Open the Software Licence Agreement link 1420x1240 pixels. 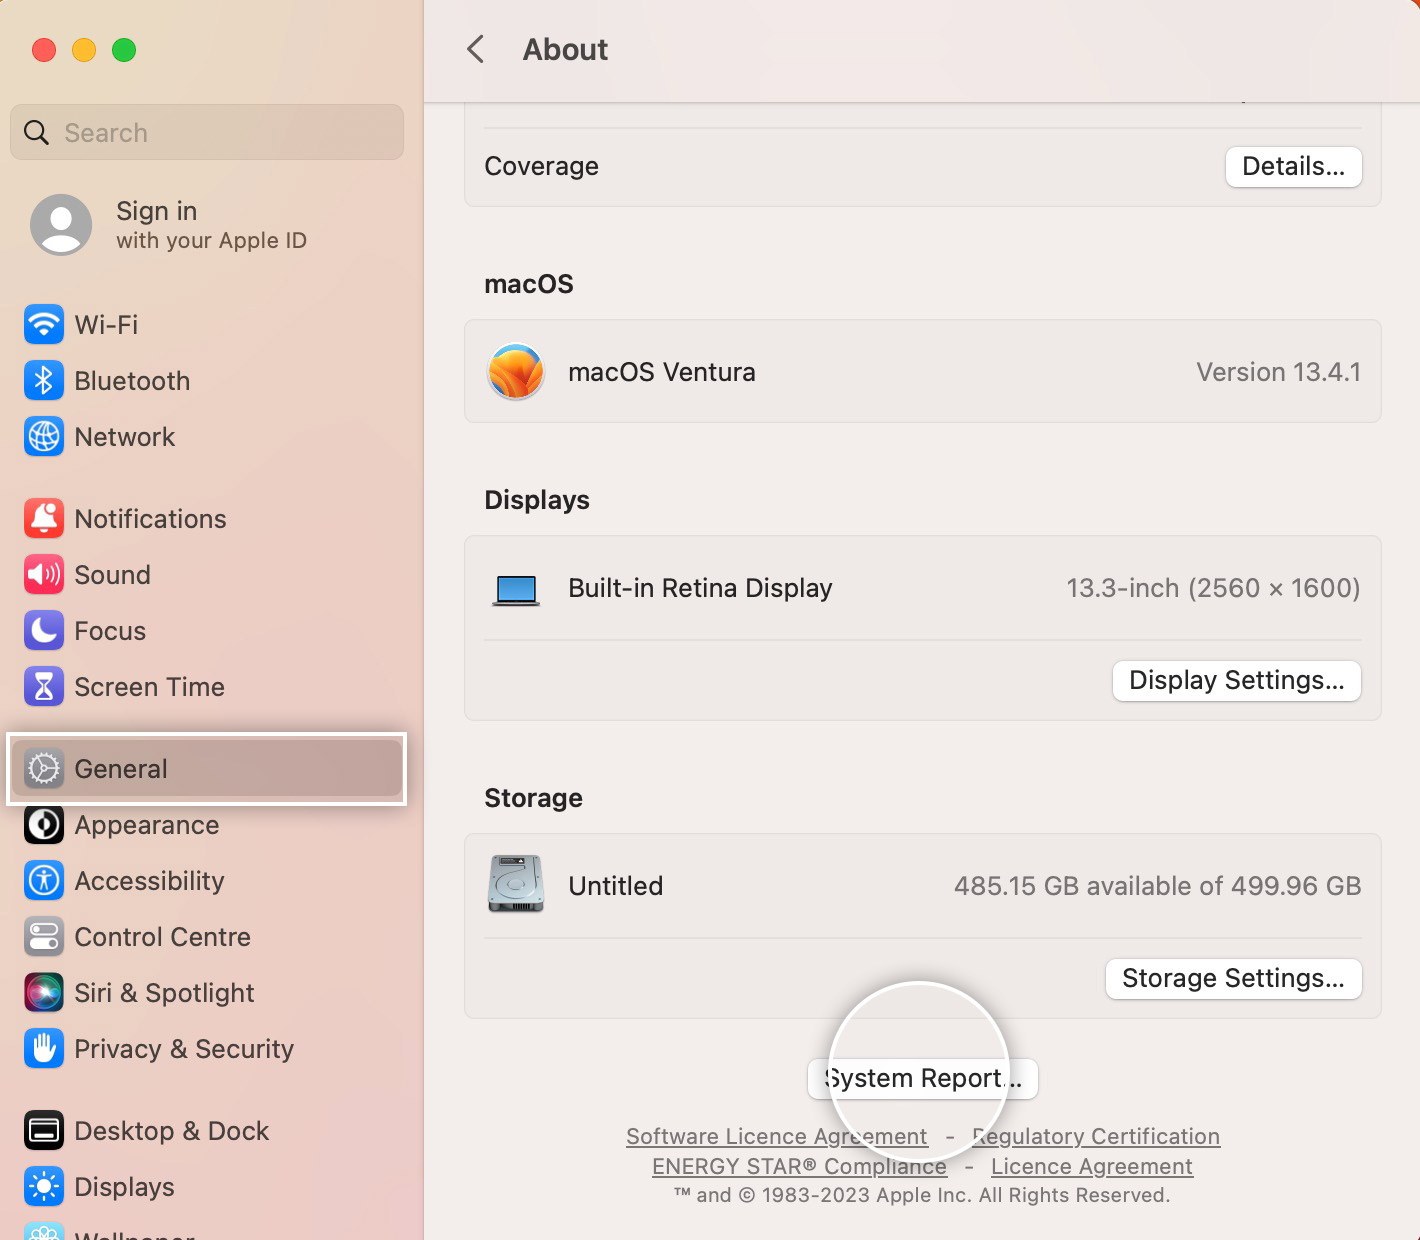tap(777, 1136)
